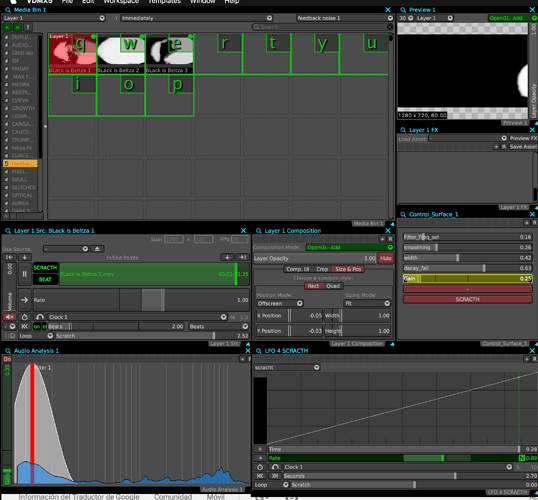
Task: Toggle the green 'on' button in Layer 1 Src
Action: (36, 326)
